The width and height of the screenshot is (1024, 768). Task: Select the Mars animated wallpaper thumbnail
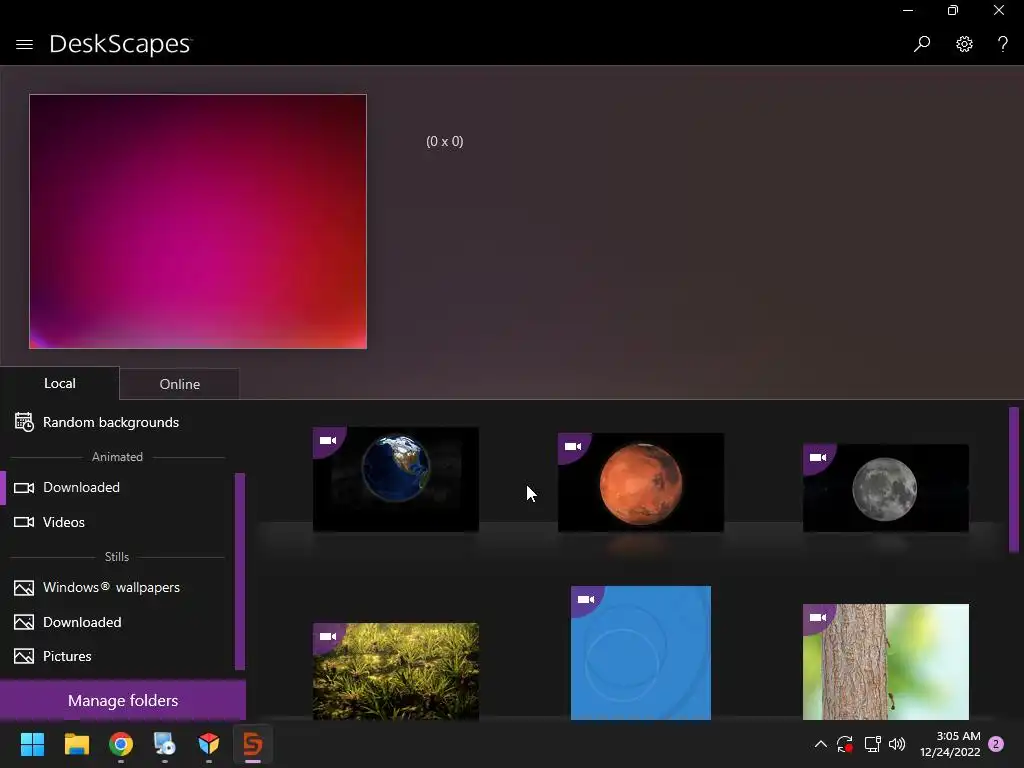[641, 482]
